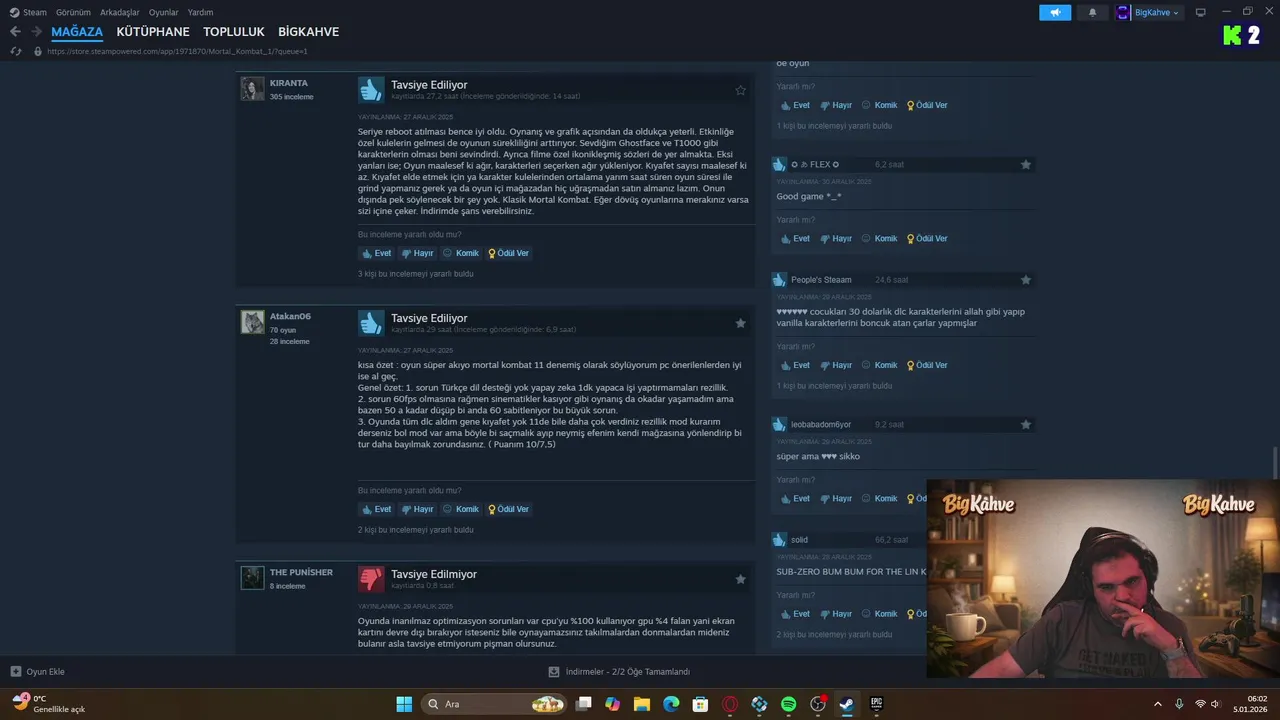This screenshot has height=720, width=1280.
Task: Open Task View in the taskbar
Action: [x=584, y=704]
